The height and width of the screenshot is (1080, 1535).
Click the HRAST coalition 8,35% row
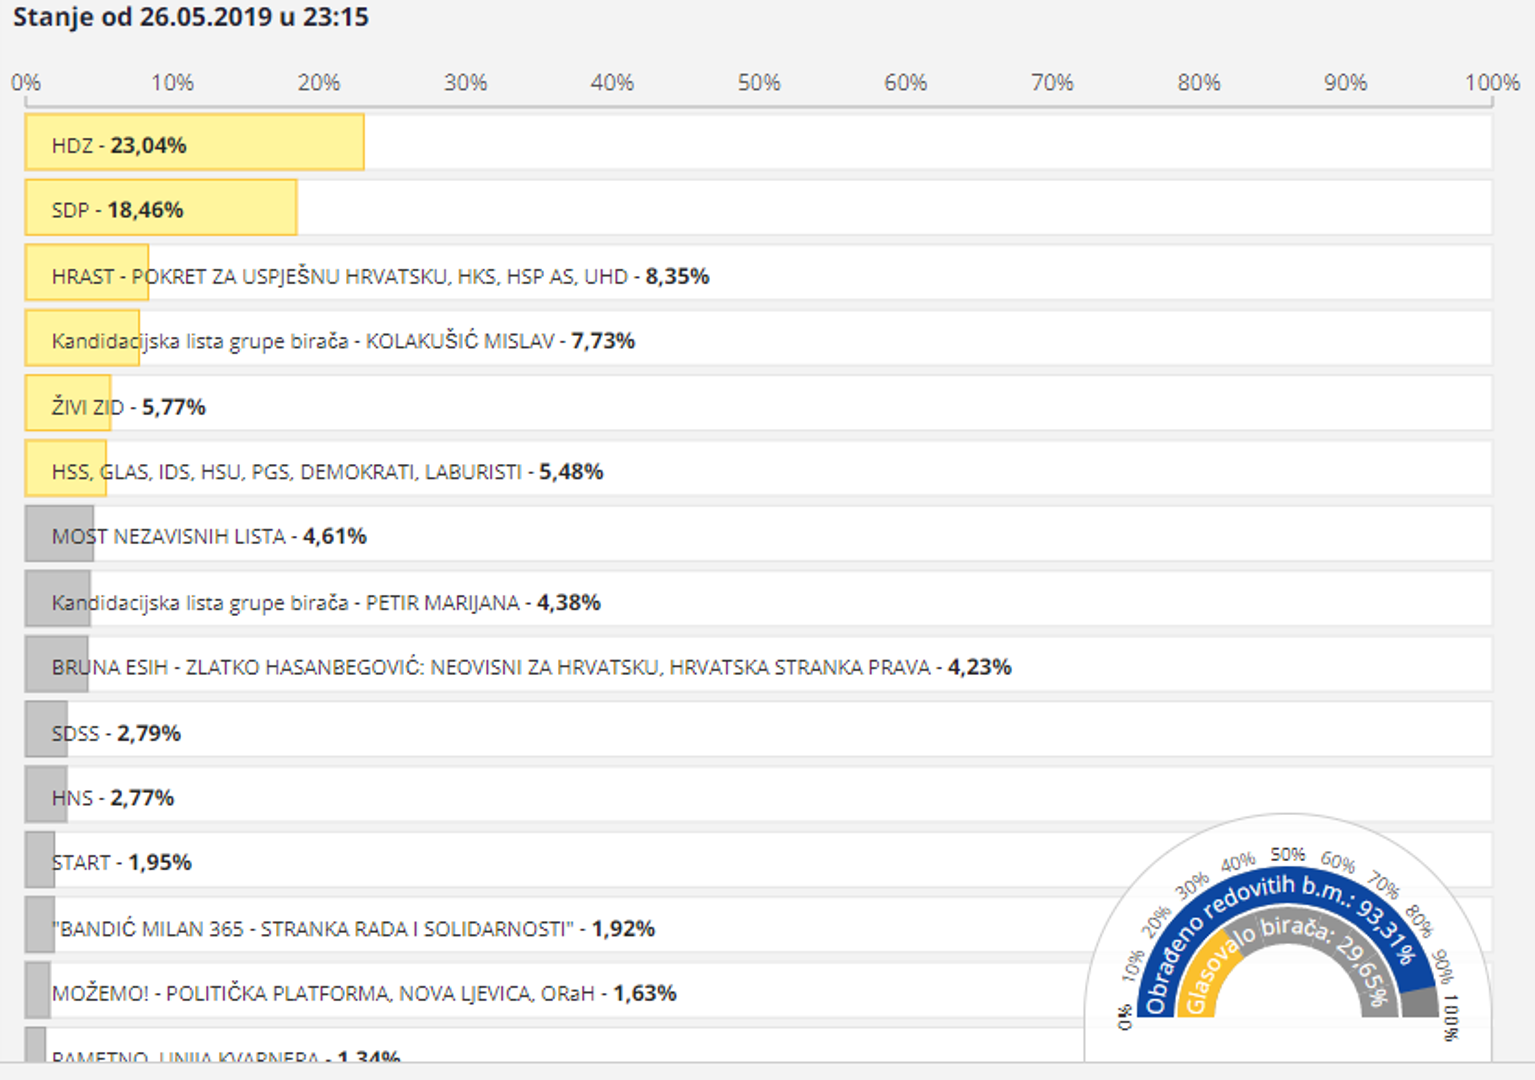380,276
